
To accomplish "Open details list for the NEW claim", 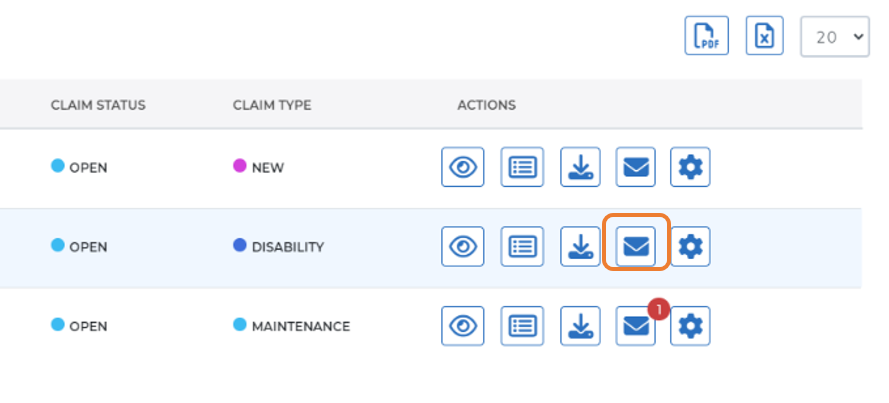I will (521, 167).
